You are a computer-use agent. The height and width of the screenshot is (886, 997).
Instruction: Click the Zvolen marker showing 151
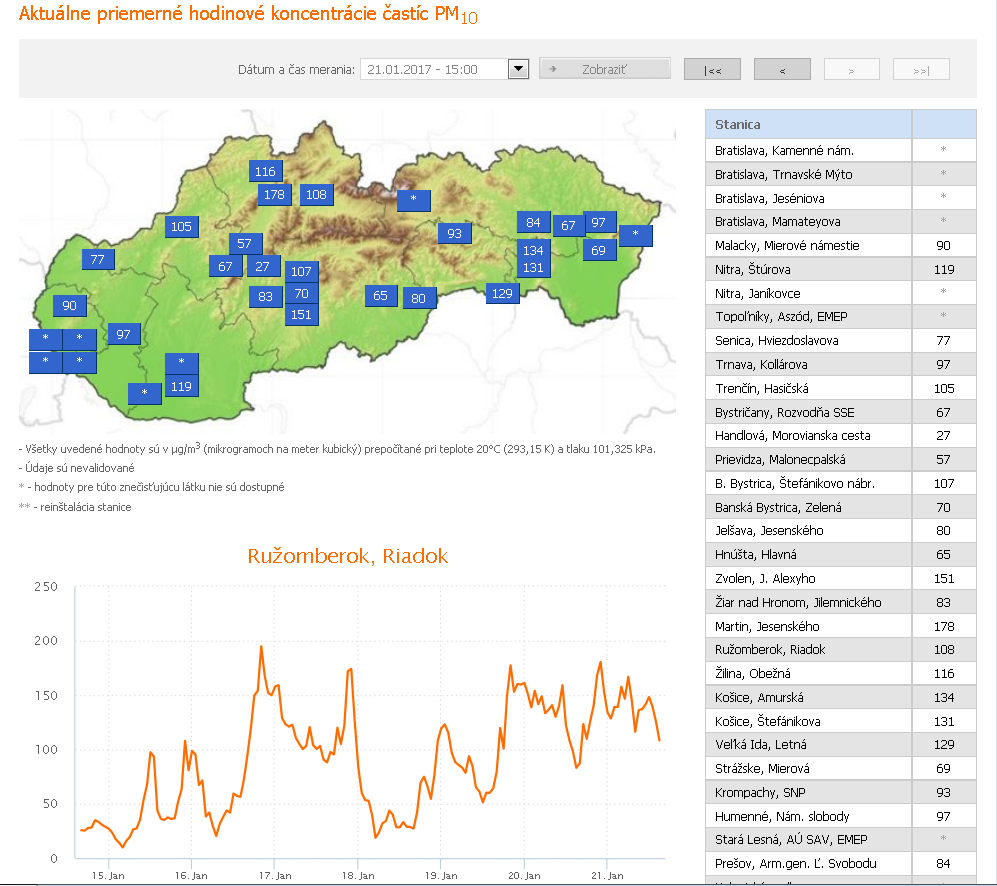point(302,314)
